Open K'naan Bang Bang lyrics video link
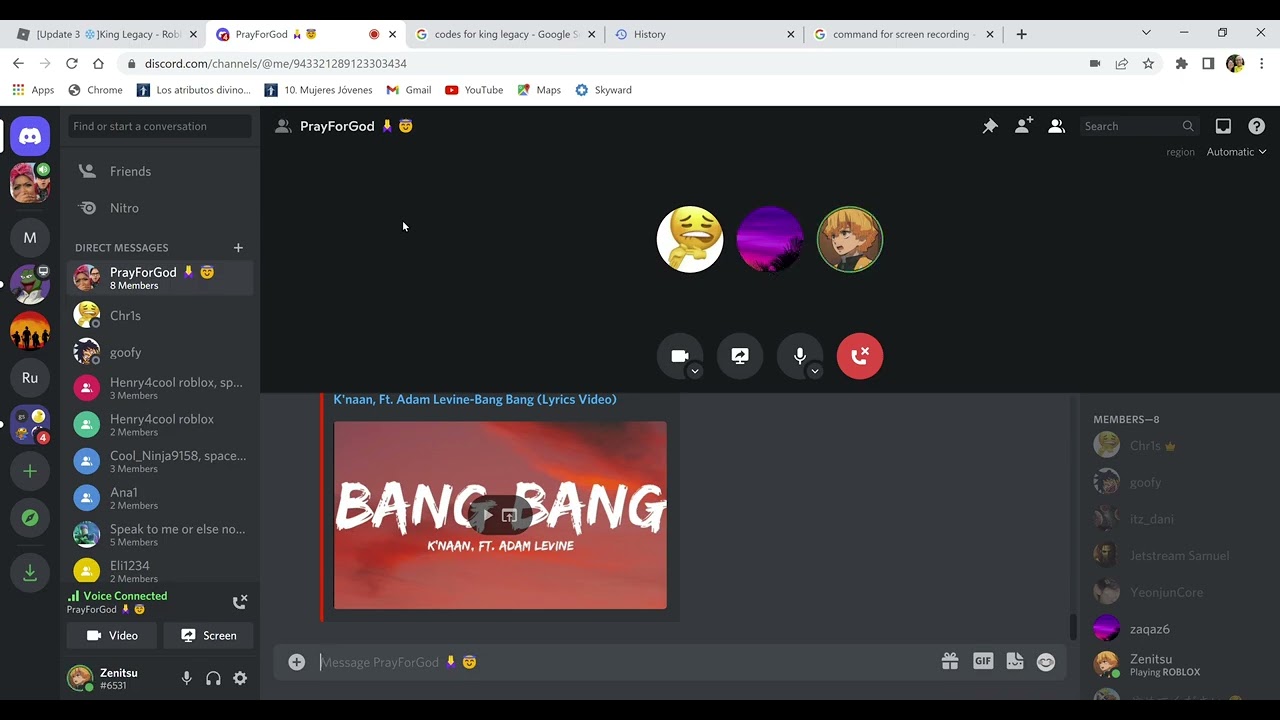Screen dimensions: 1280x720 [475, 399]
